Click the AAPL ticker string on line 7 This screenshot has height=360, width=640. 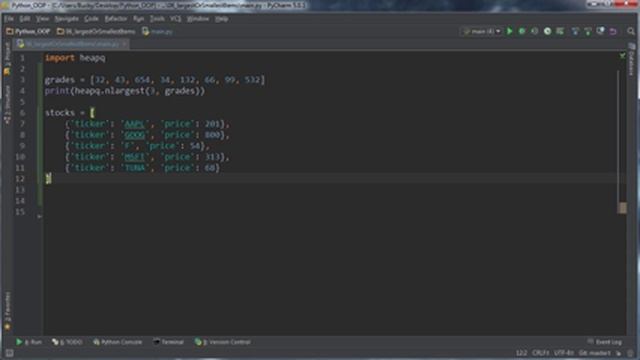click(135, 124)
